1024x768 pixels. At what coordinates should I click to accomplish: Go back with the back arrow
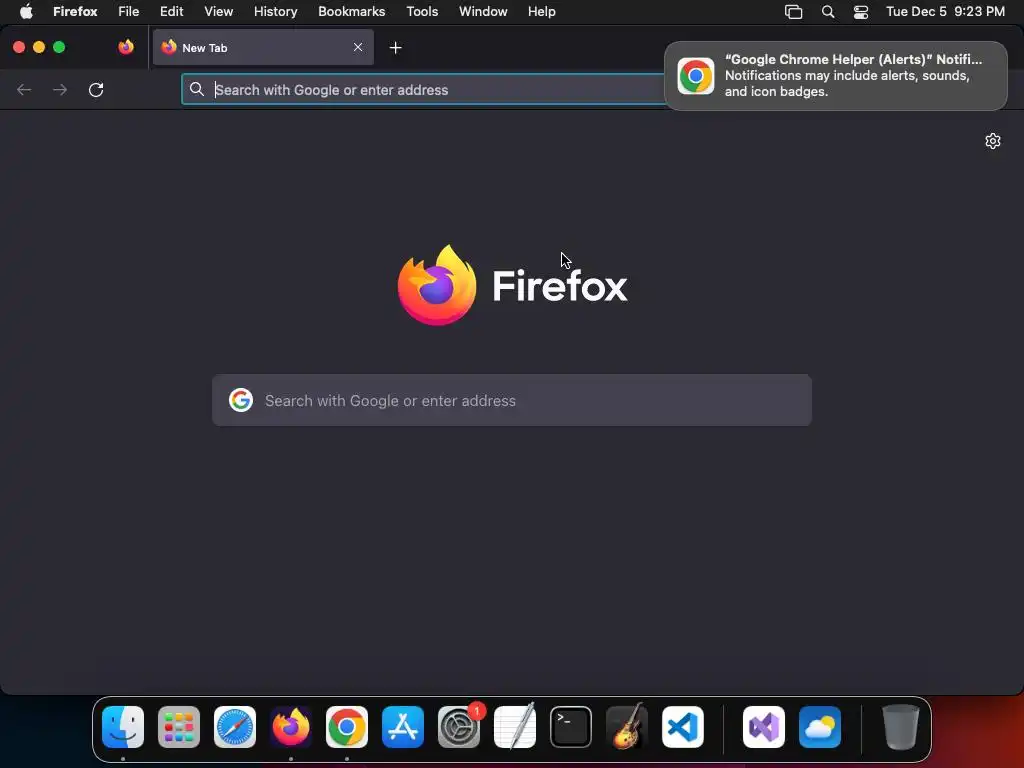pos(24,89)
